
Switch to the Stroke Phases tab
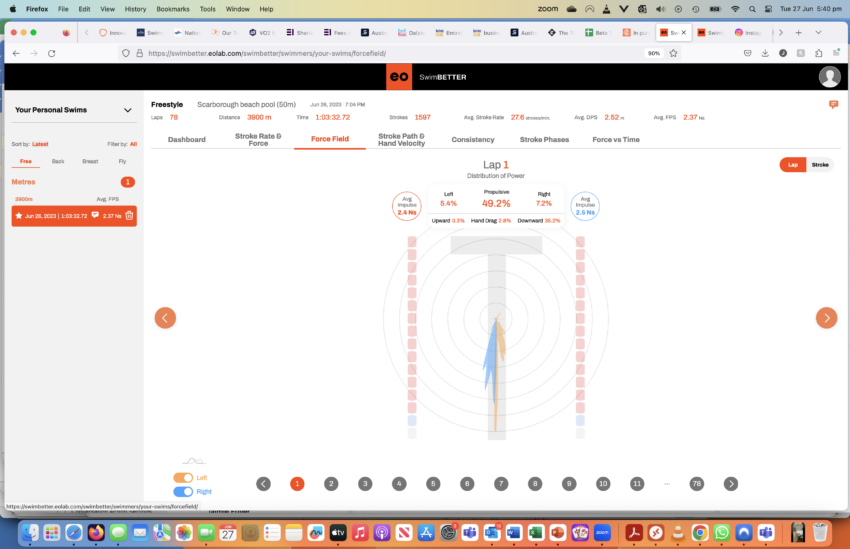[x=544, y=140]
